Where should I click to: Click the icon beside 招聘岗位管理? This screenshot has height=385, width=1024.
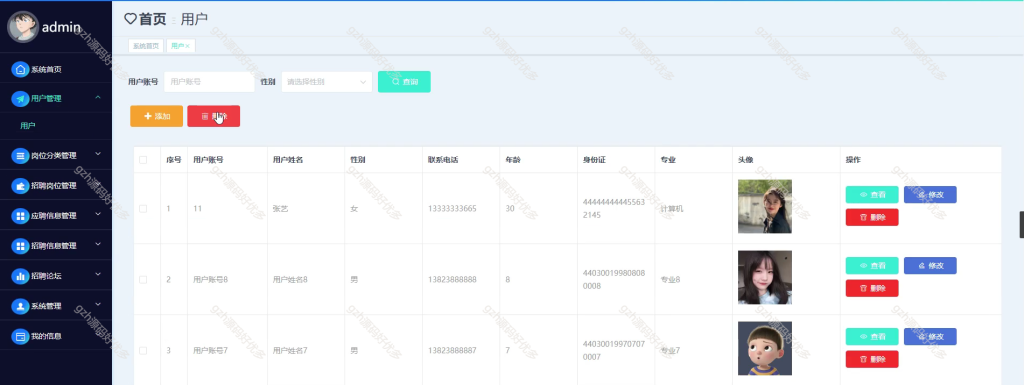tap(21, 186)
